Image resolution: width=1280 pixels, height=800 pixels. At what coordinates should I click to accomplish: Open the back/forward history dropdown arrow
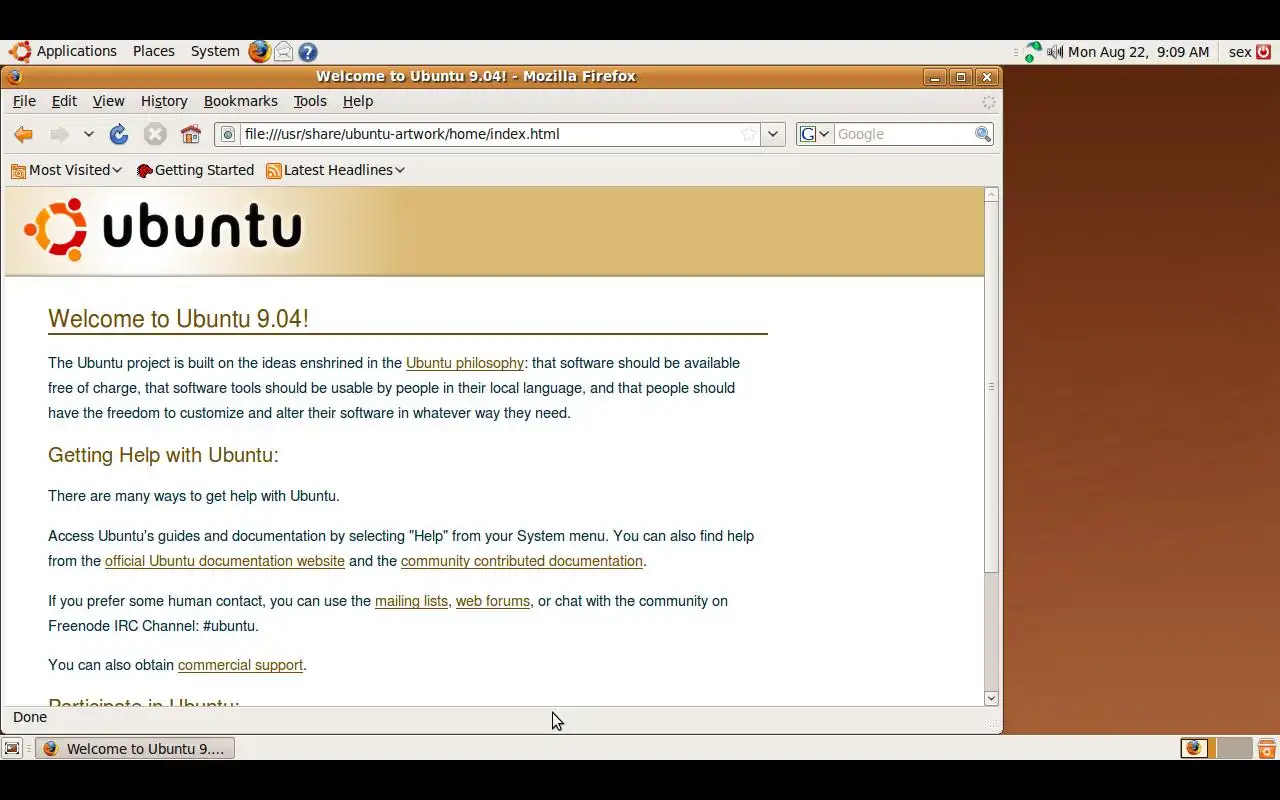tap(88, 134)
